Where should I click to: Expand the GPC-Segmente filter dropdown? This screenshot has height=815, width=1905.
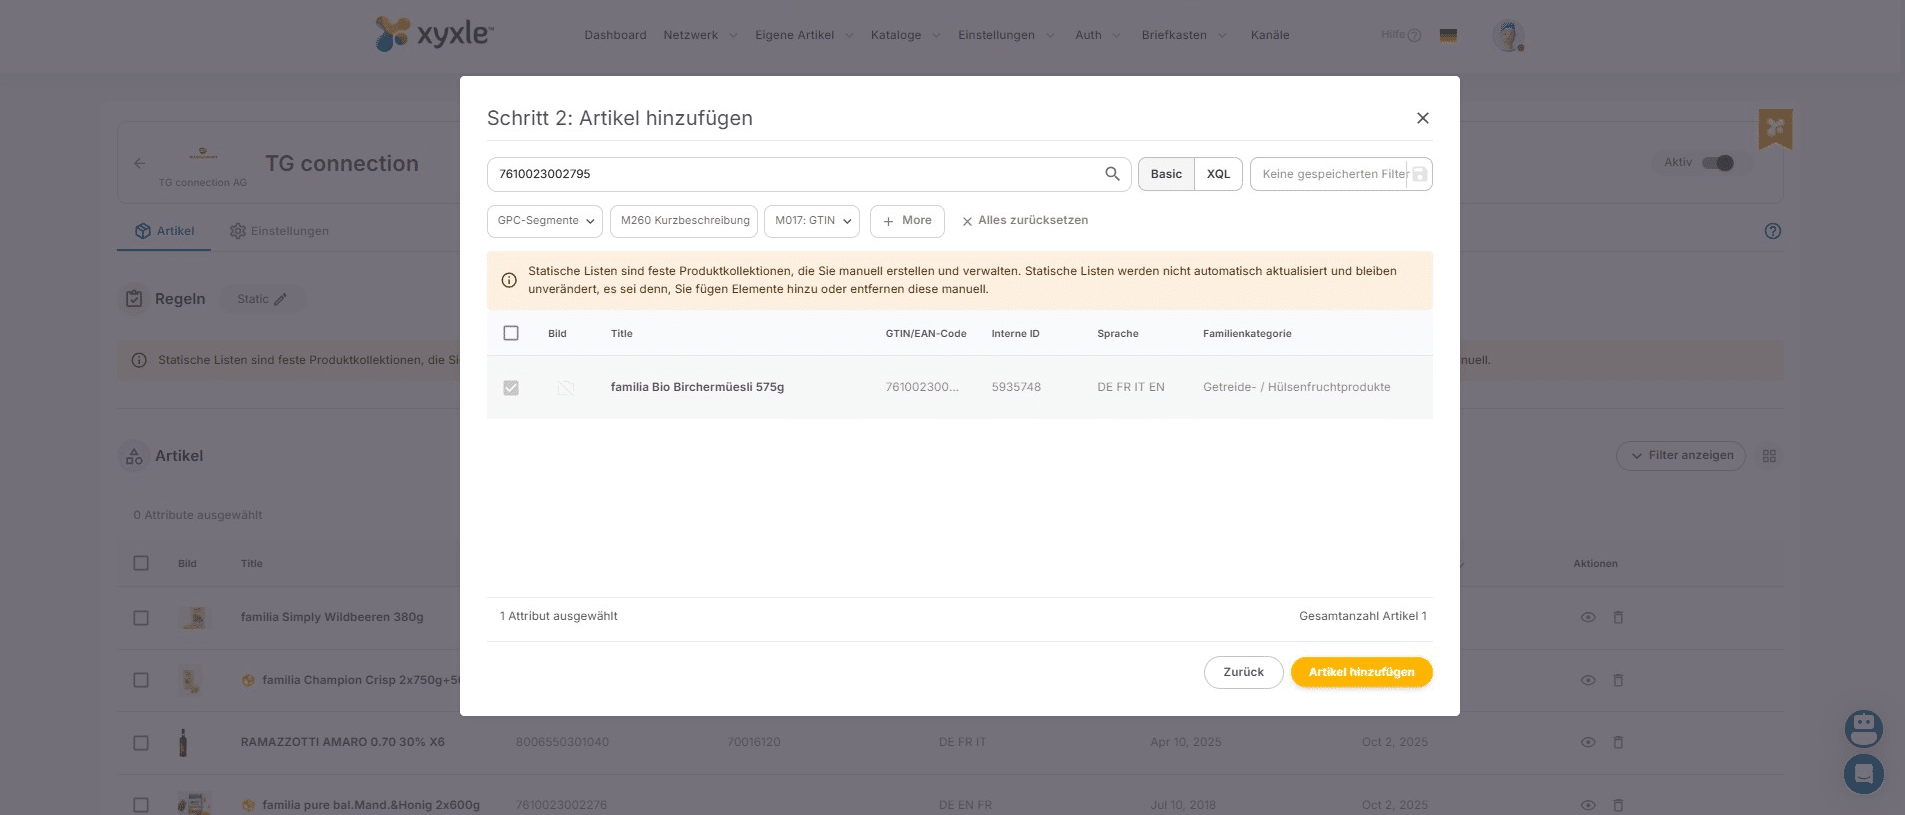[x=544, y=221]
